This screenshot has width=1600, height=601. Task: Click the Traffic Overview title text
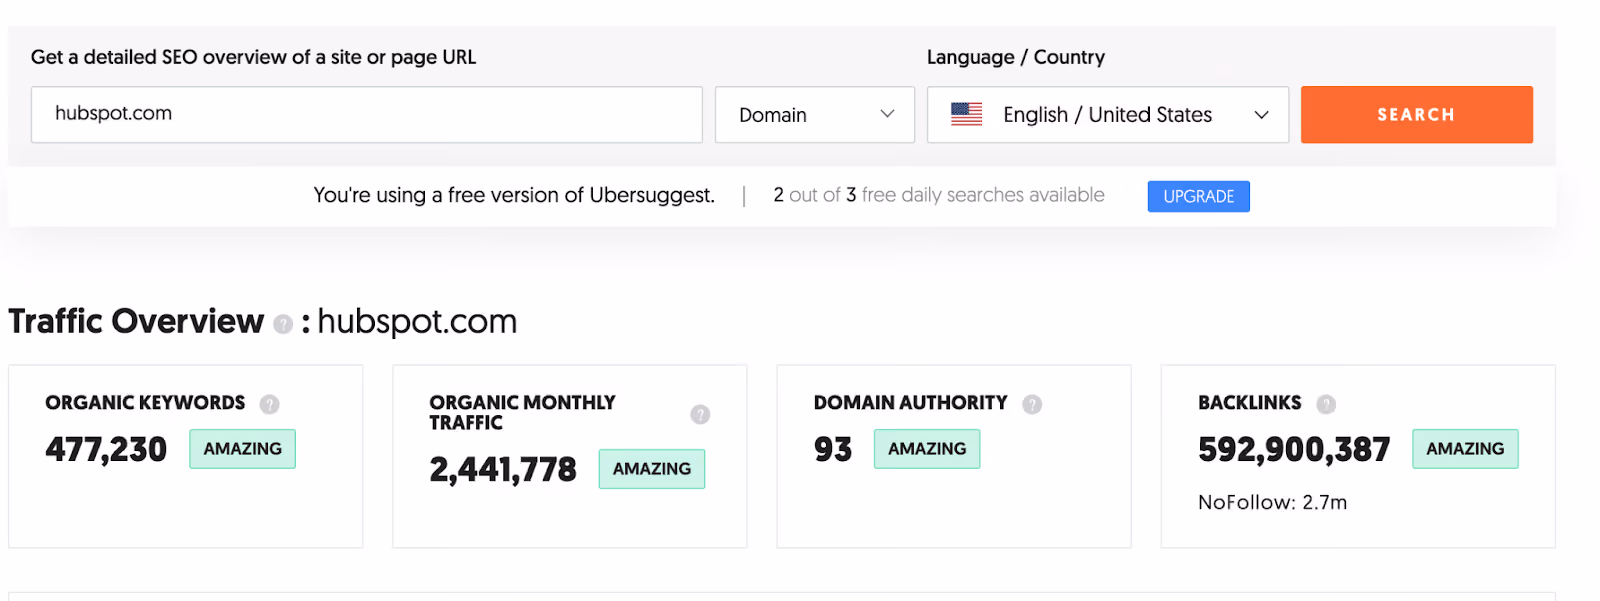pyautogui.click(x=136, y=321)
